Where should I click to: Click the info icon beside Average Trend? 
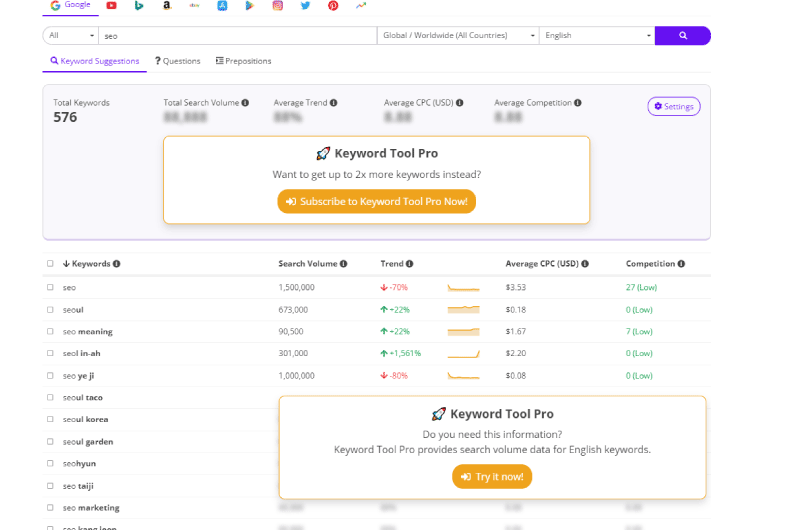click(x=334, y=103)
